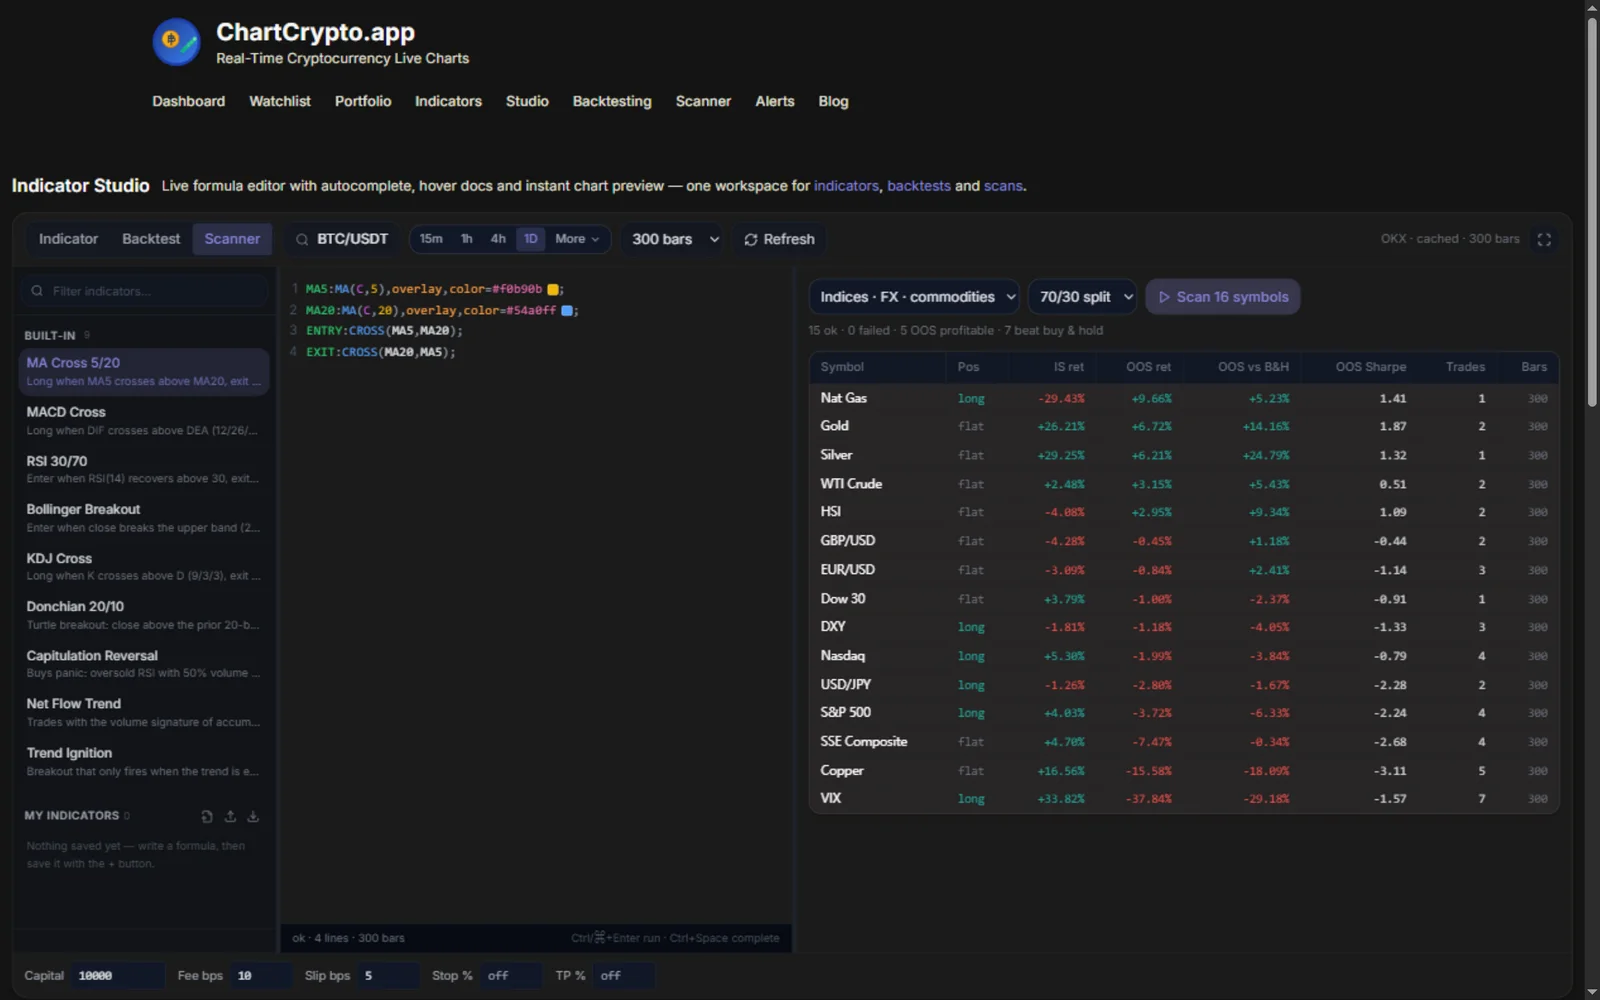
Task: Select the Trend Ignition indicator
Action: click(x=144, y=761)
